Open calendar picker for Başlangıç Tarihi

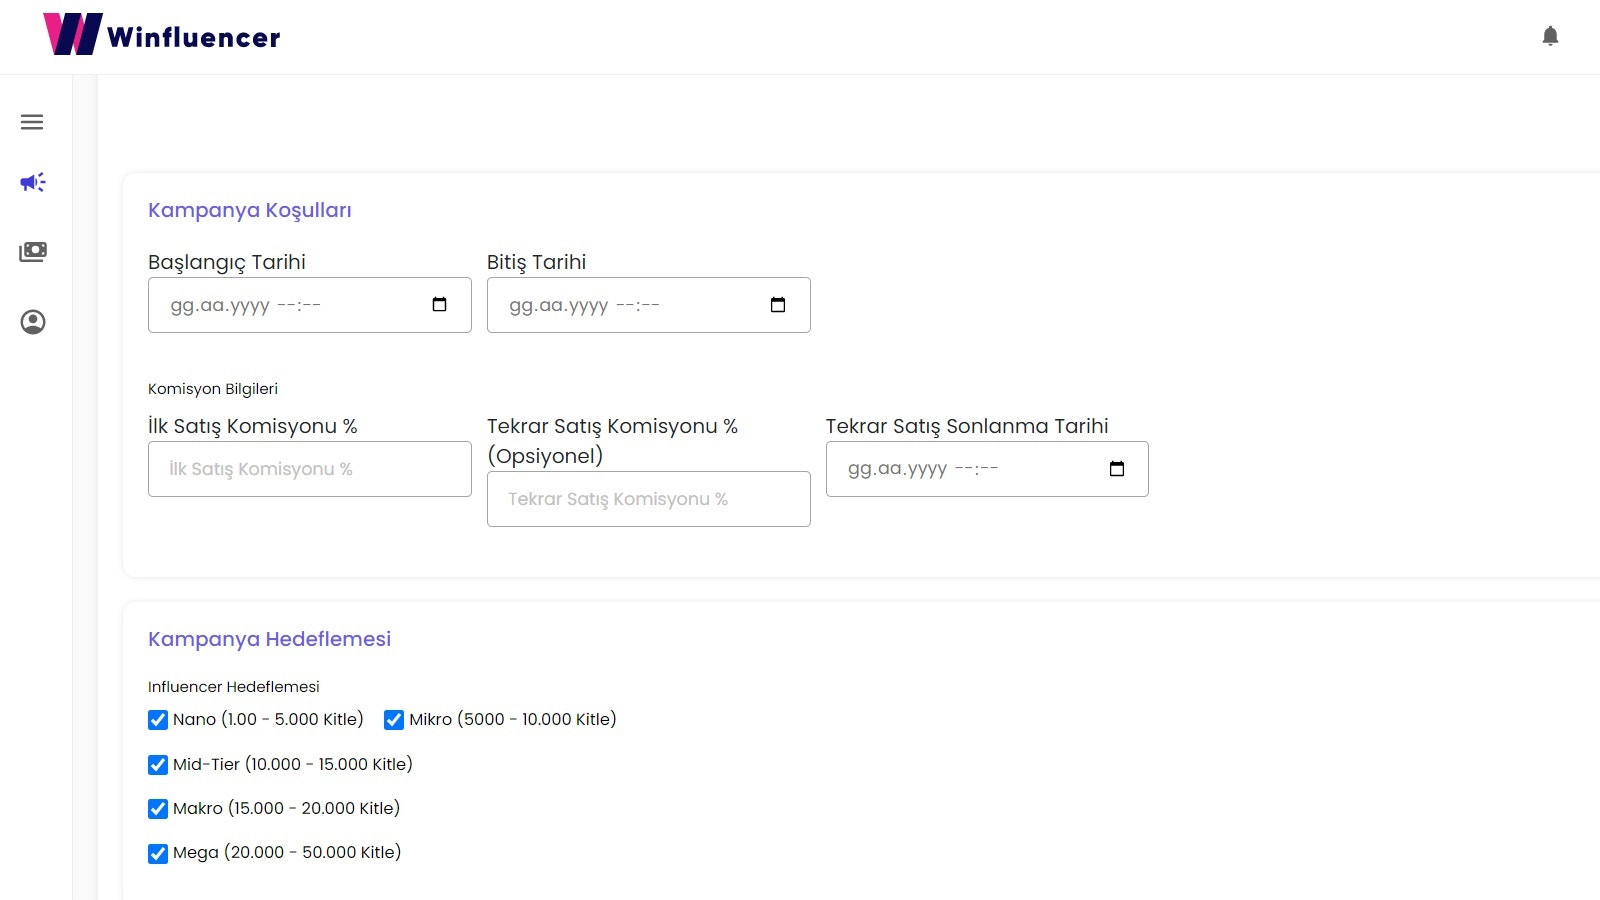[439, 305]
